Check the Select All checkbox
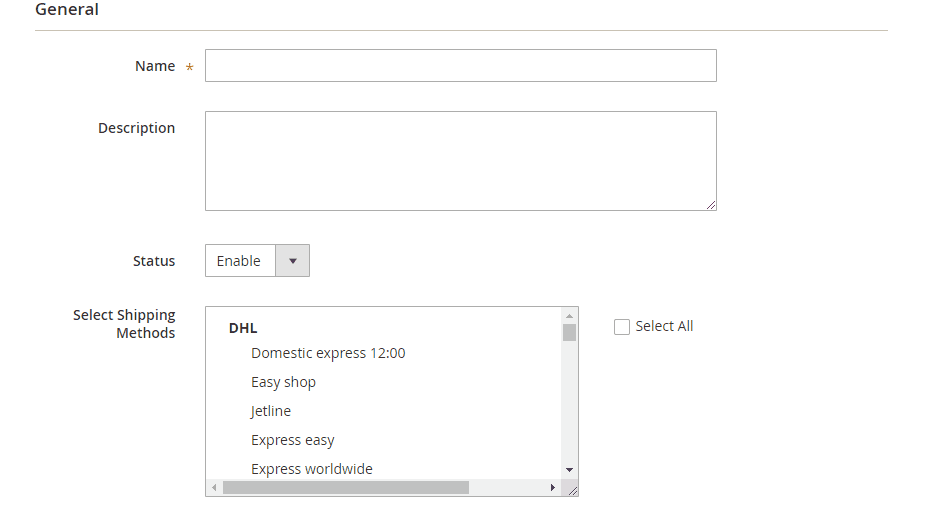Viewport: 931px width, 510px height. click(x=622, y=327)
